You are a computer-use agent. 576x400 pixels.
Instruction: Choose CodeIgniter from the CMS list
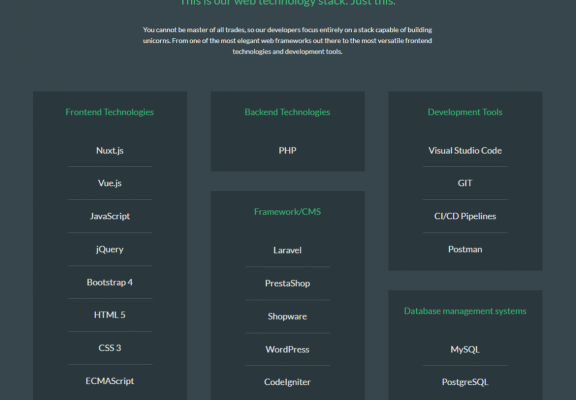[x=288, y=382]
